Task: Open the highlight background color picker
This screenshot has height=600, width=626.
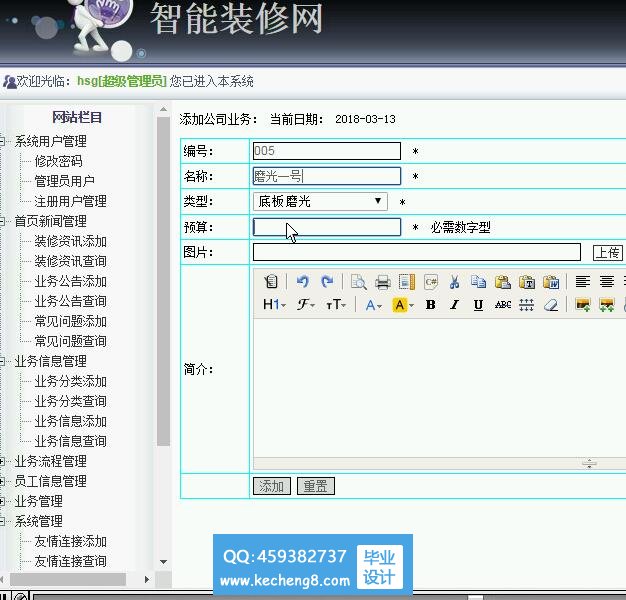Action: (x=403, y=305)
